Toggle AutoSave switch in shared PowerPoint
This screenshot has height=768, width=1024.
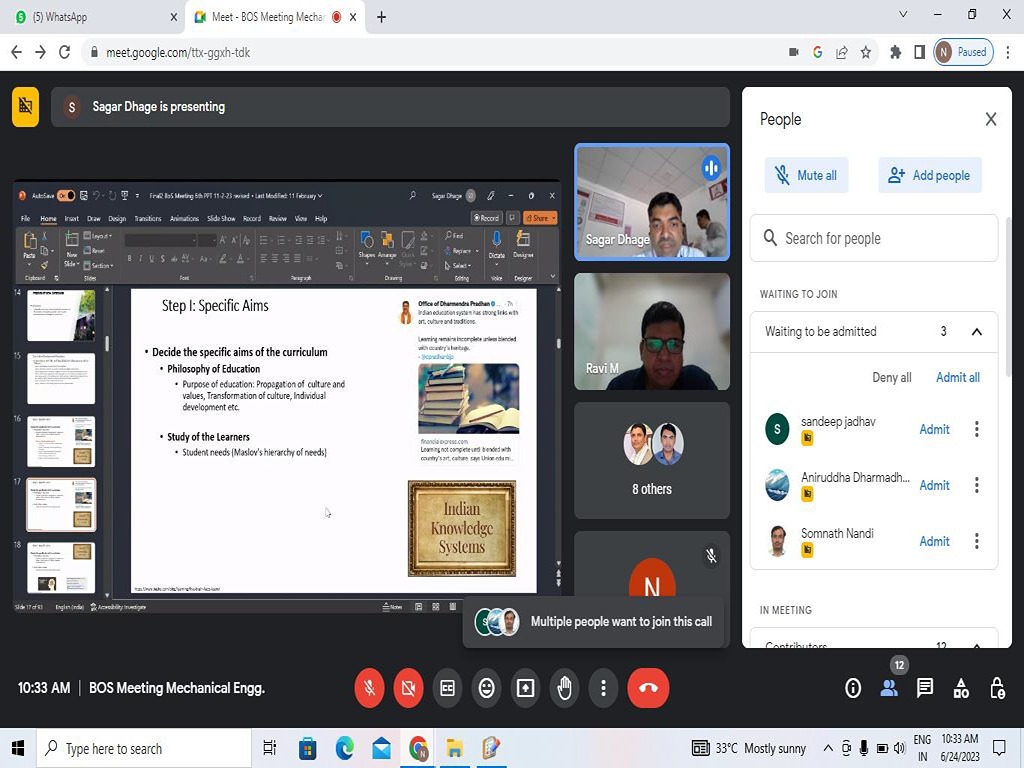(66, 195)
